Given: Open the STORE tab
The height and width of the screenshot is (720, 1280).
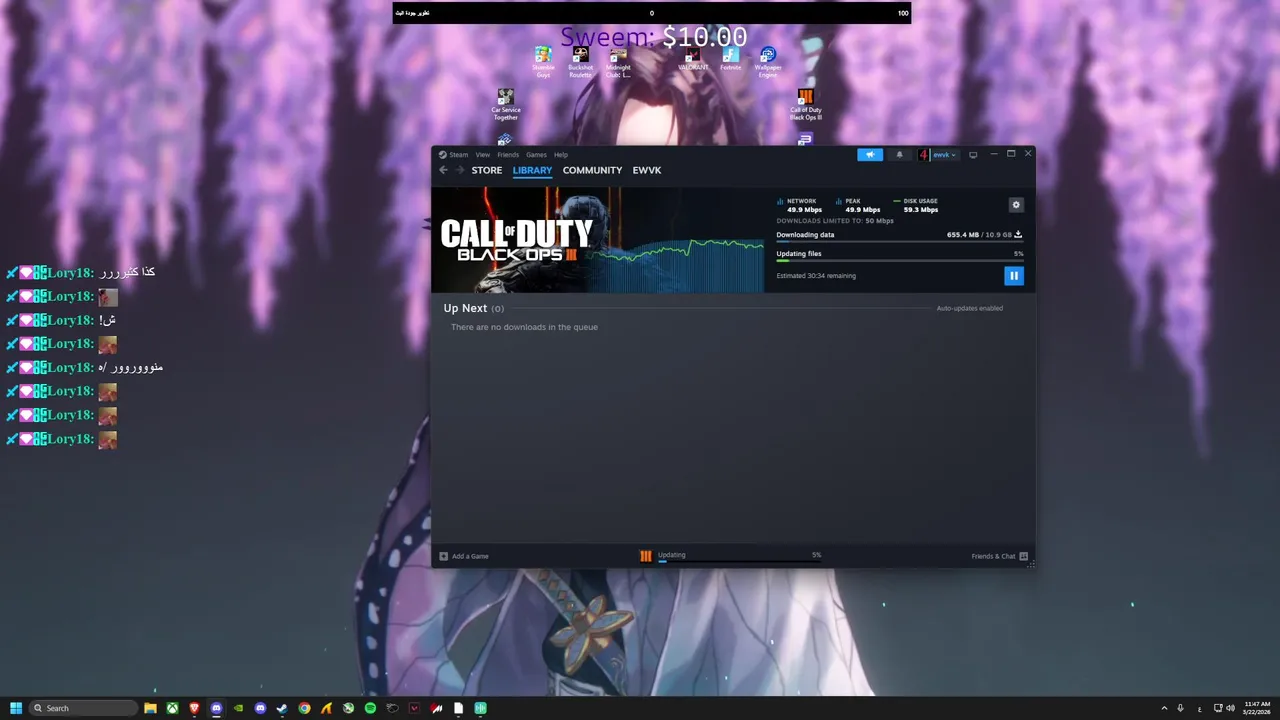Looking at the screenshot, I should tap(487, 170).
